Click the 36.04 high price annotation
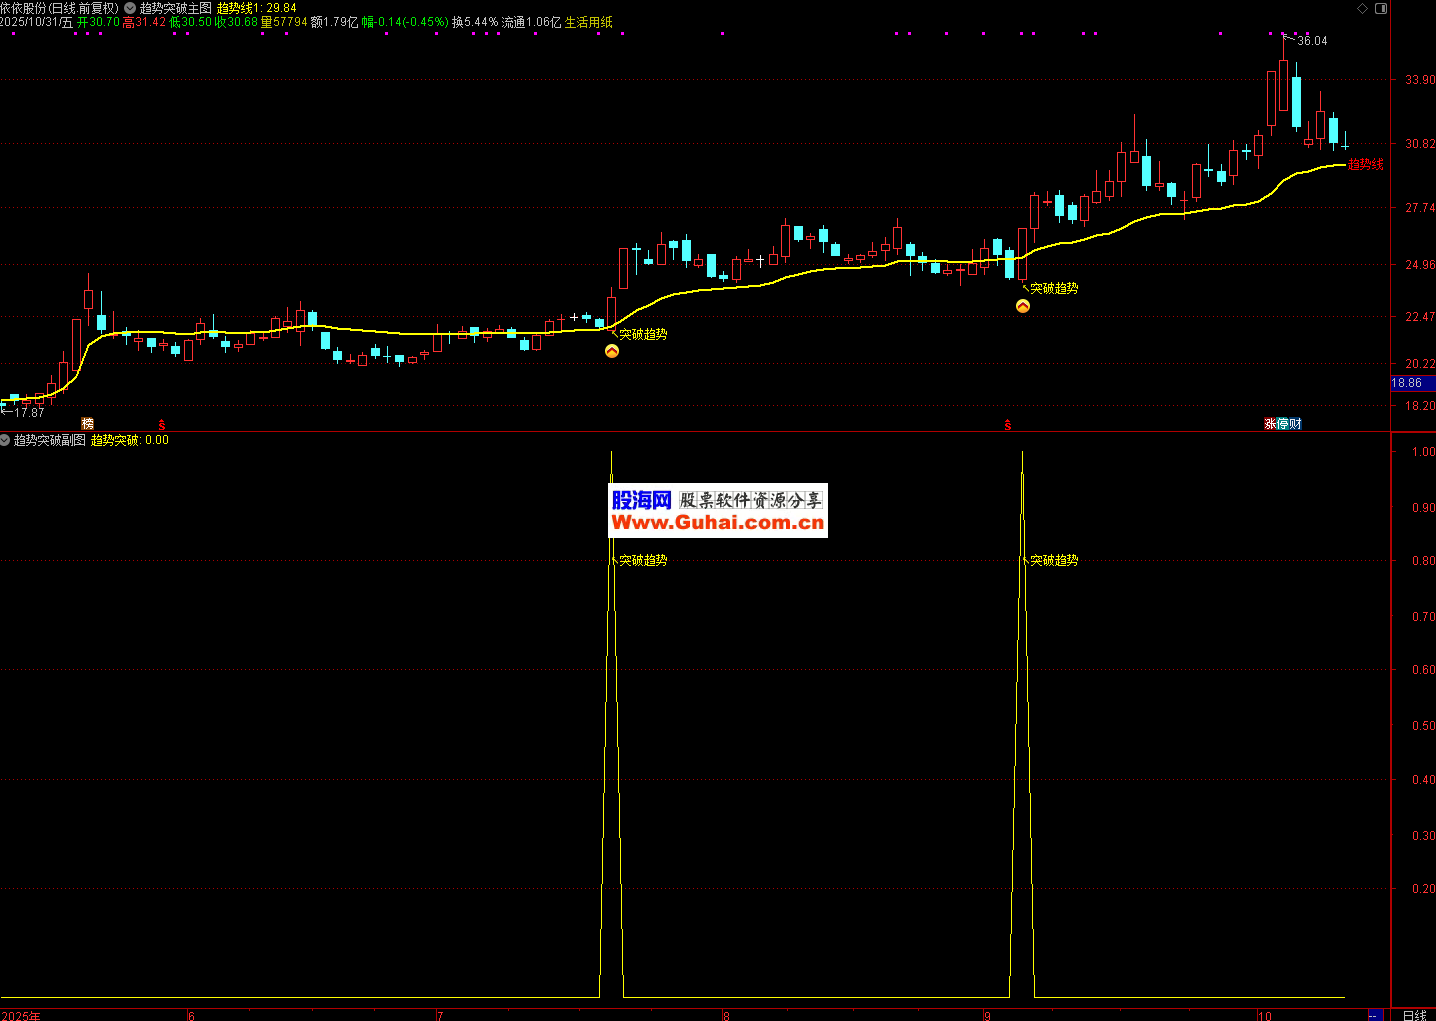The width and height of the screenshot is (1436, 1021). click(x=1312, y=41)
